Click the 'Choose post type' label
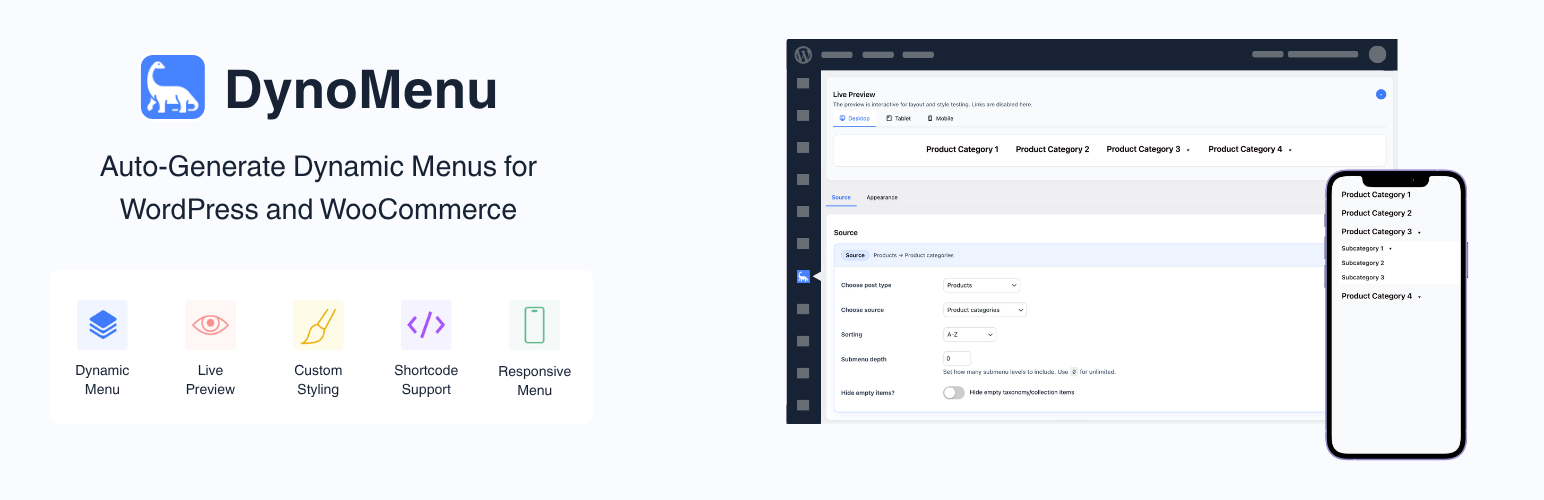 coord(866,285)
